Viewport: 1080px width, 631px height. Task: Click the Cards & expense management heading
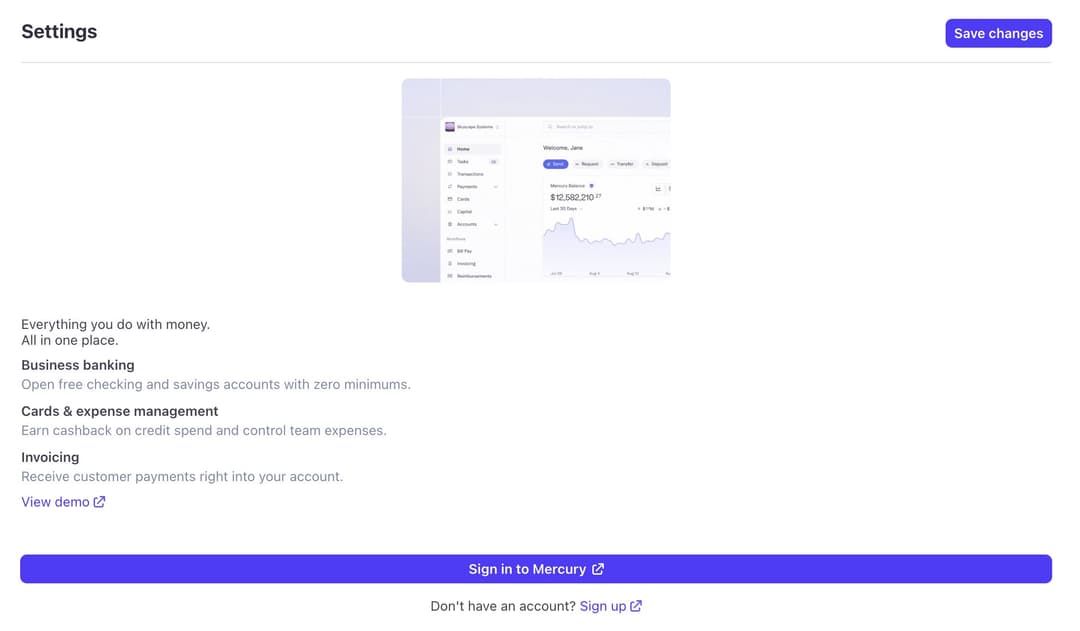120,411
